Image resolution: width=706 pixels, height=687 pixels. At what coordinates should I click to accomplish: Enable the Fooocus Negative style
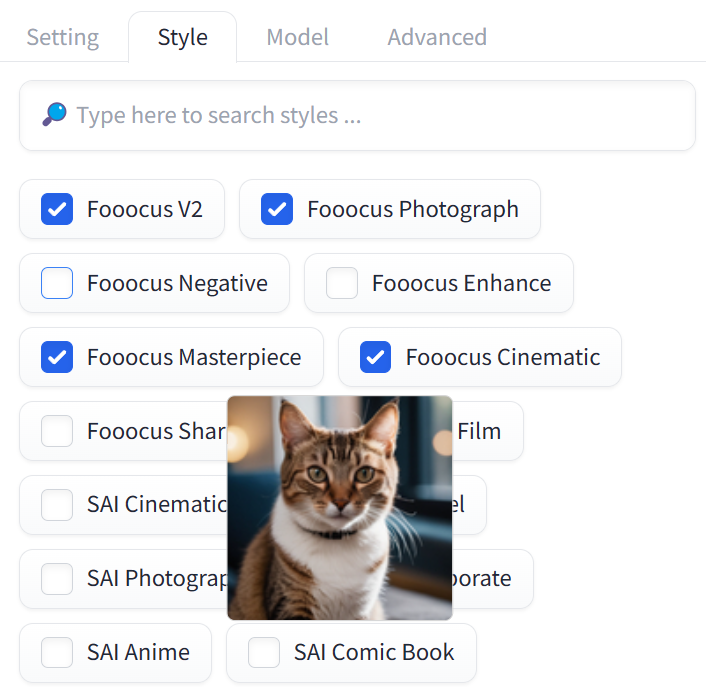pos(57,283)
